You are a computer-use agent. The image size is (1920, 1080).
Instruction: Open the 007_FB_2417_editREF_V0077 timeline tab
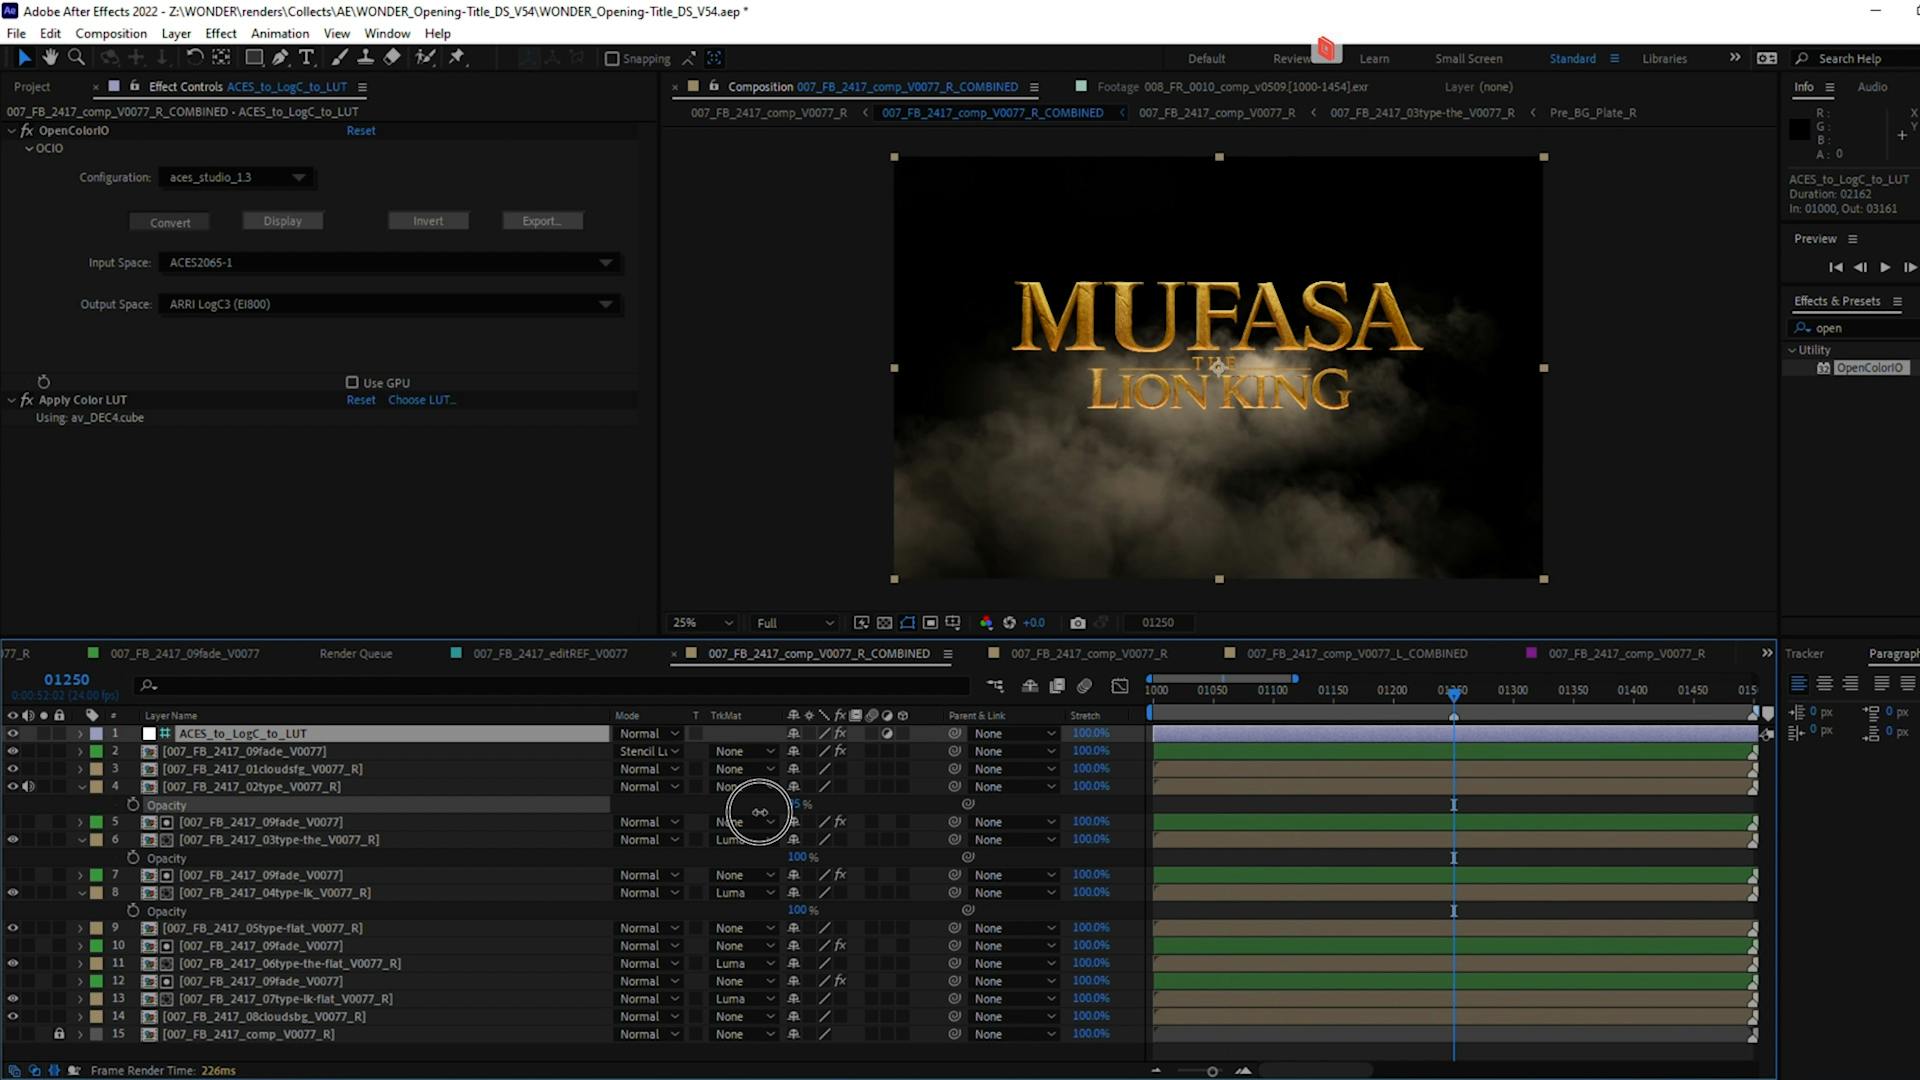click(x=550, y=654)
